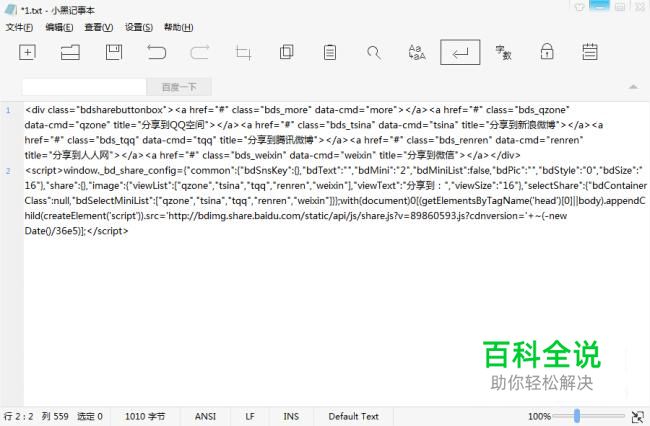Copy selection with the duplicate pages icon

click(x=286, y=52)
